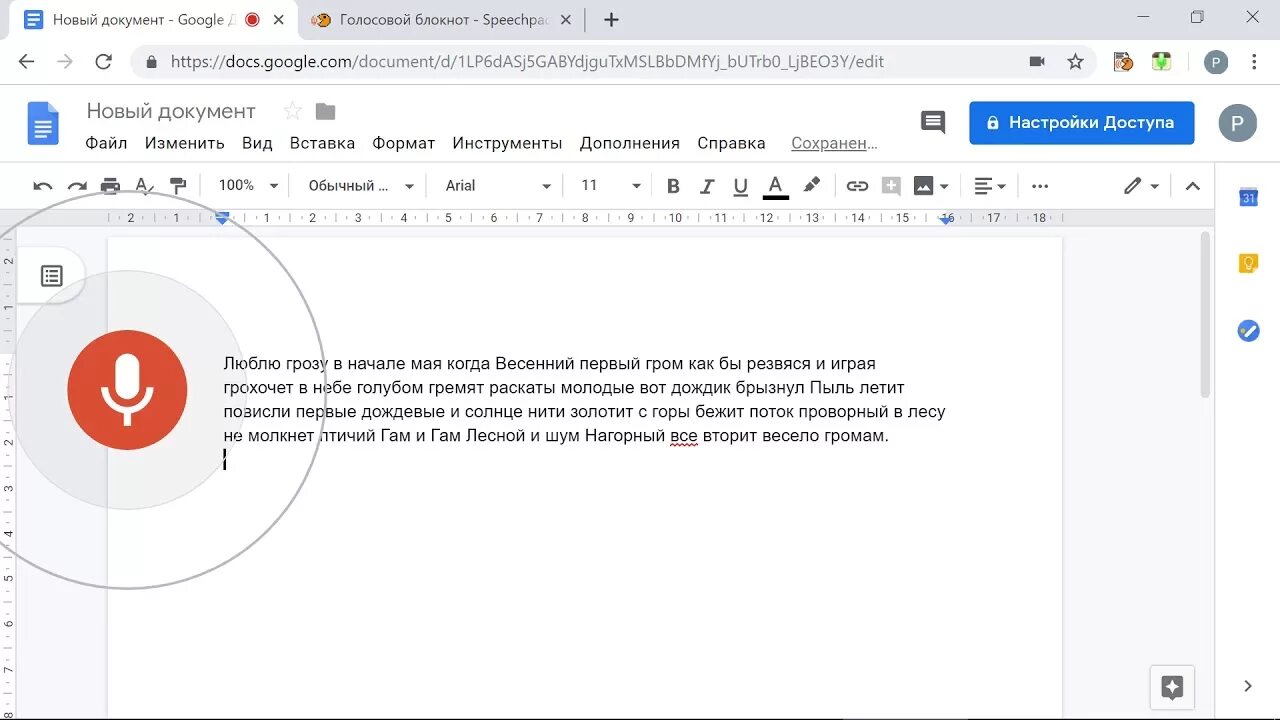Click the red microphone voice input button

pos(127,390)
